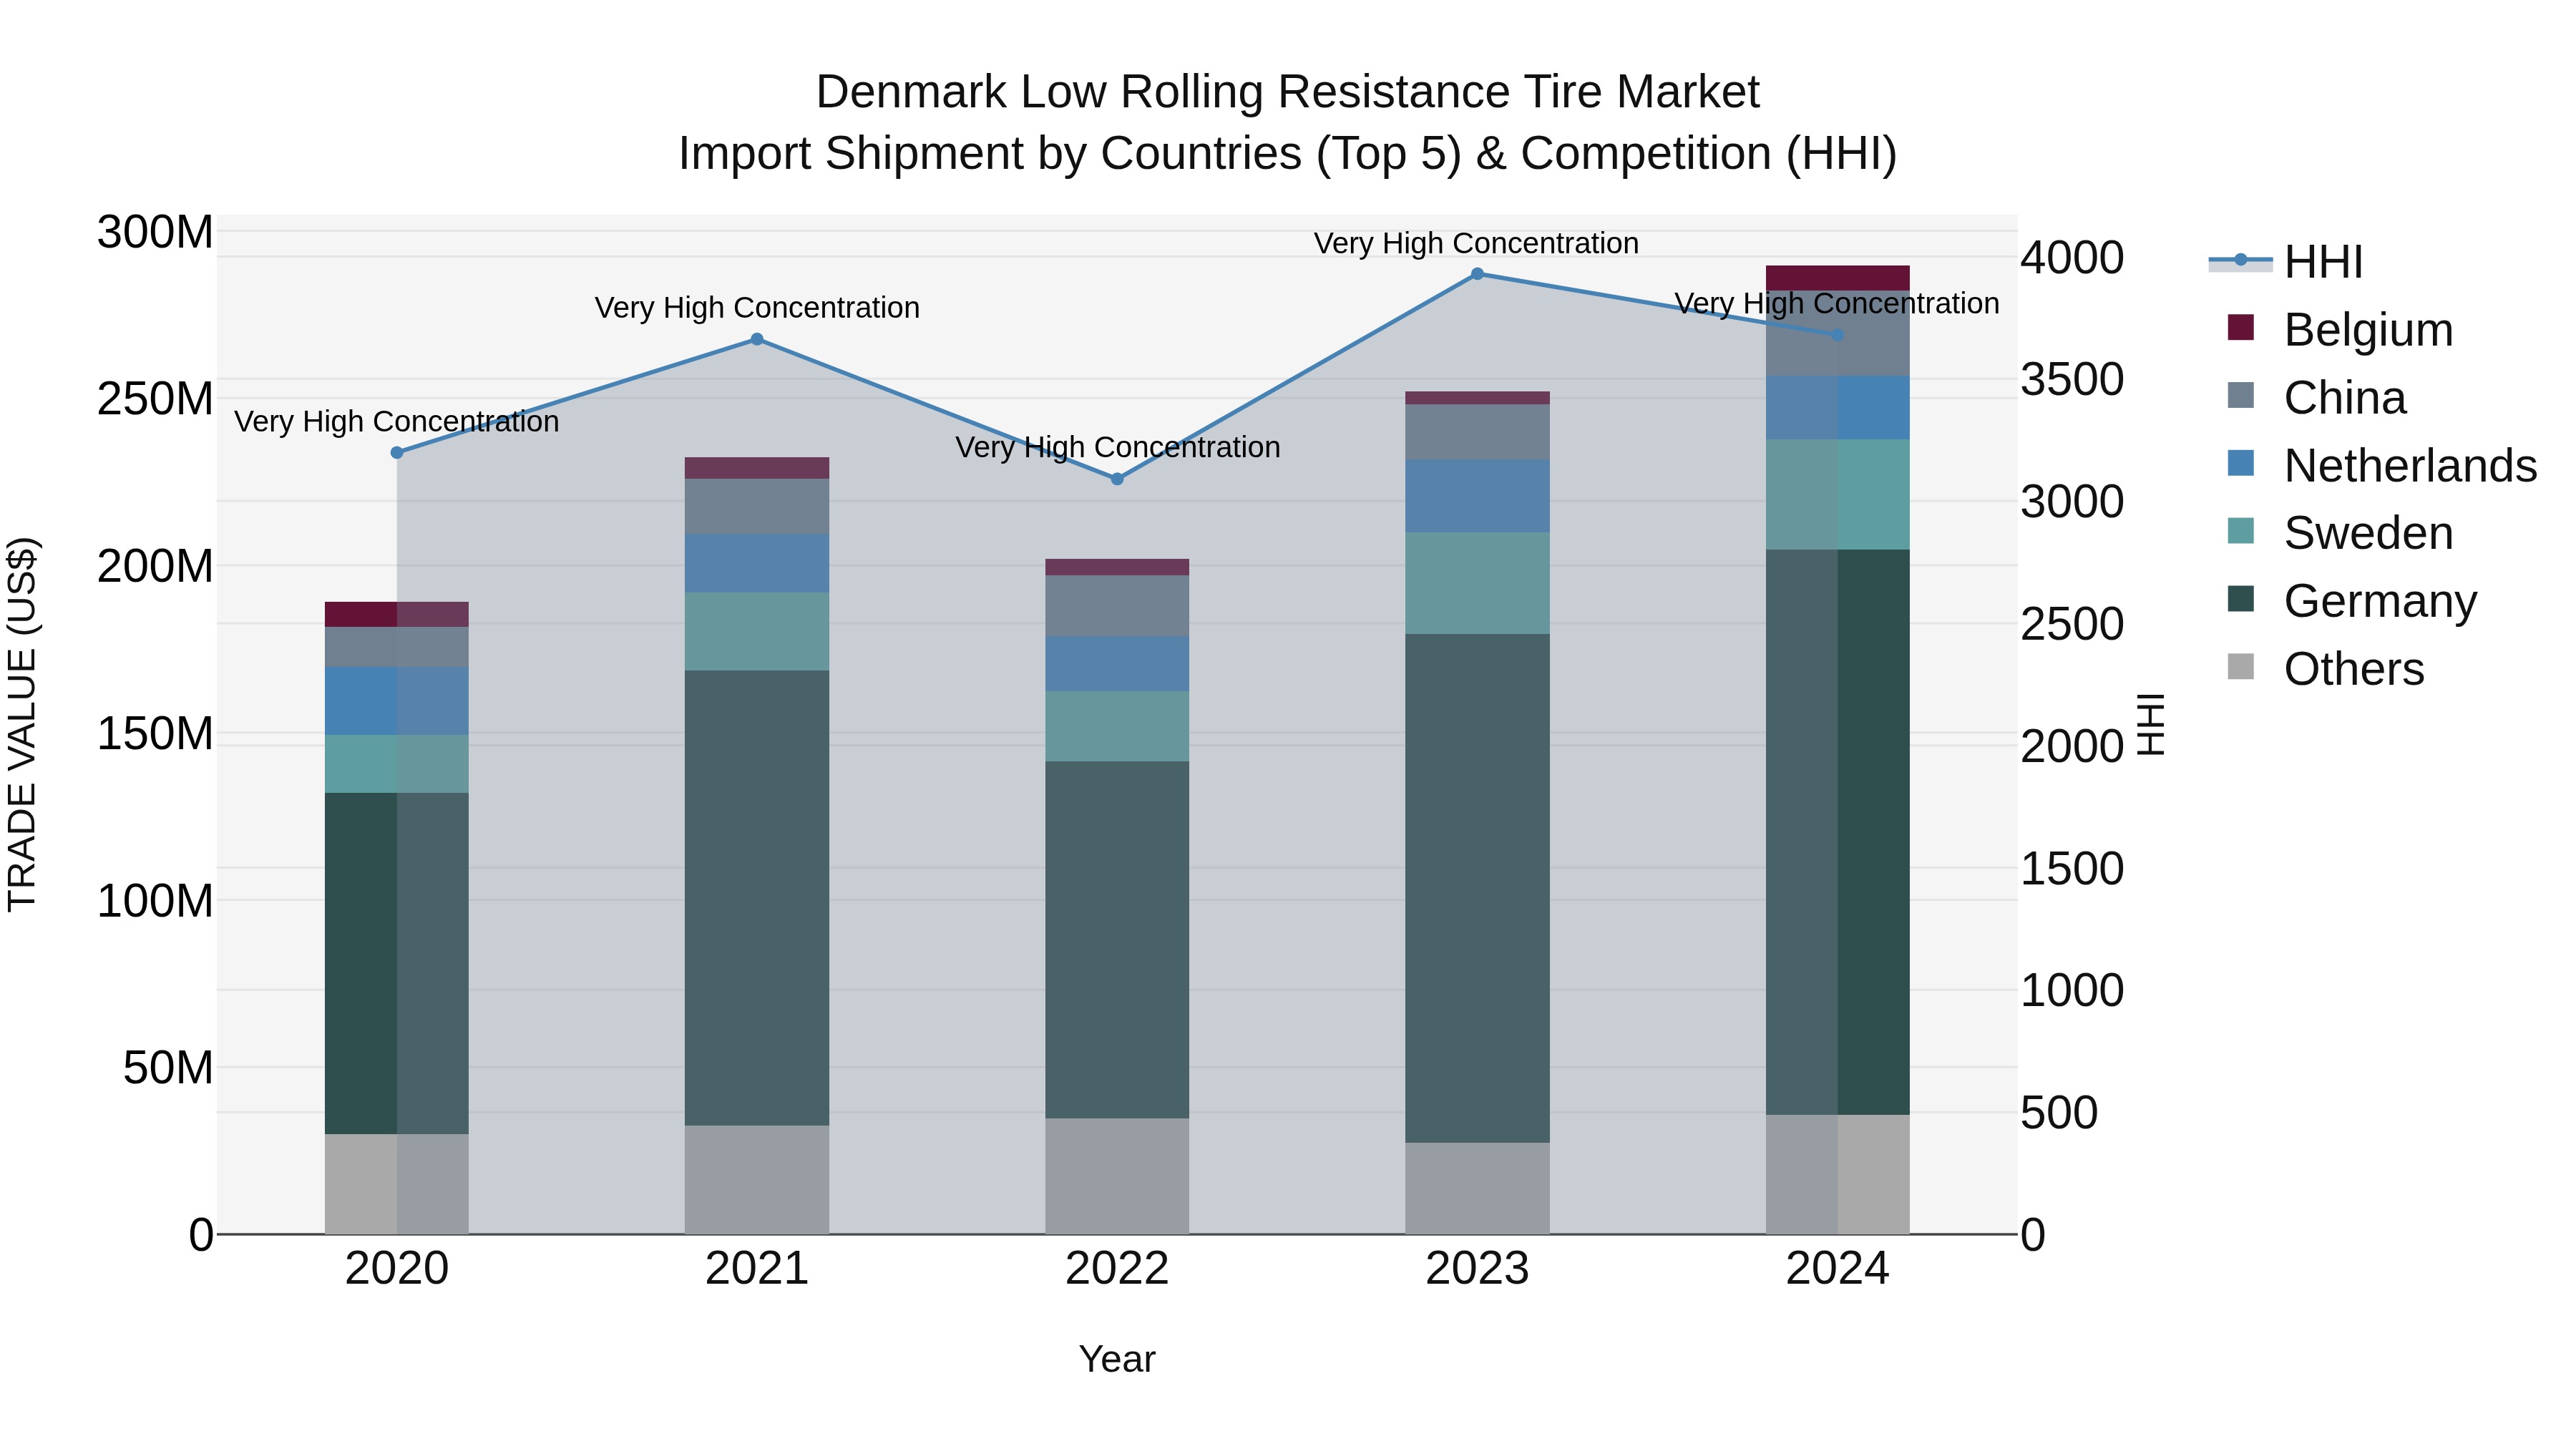
Task: Select the Others segment of the 2023 bar
Action: tap(1477, 1188)
